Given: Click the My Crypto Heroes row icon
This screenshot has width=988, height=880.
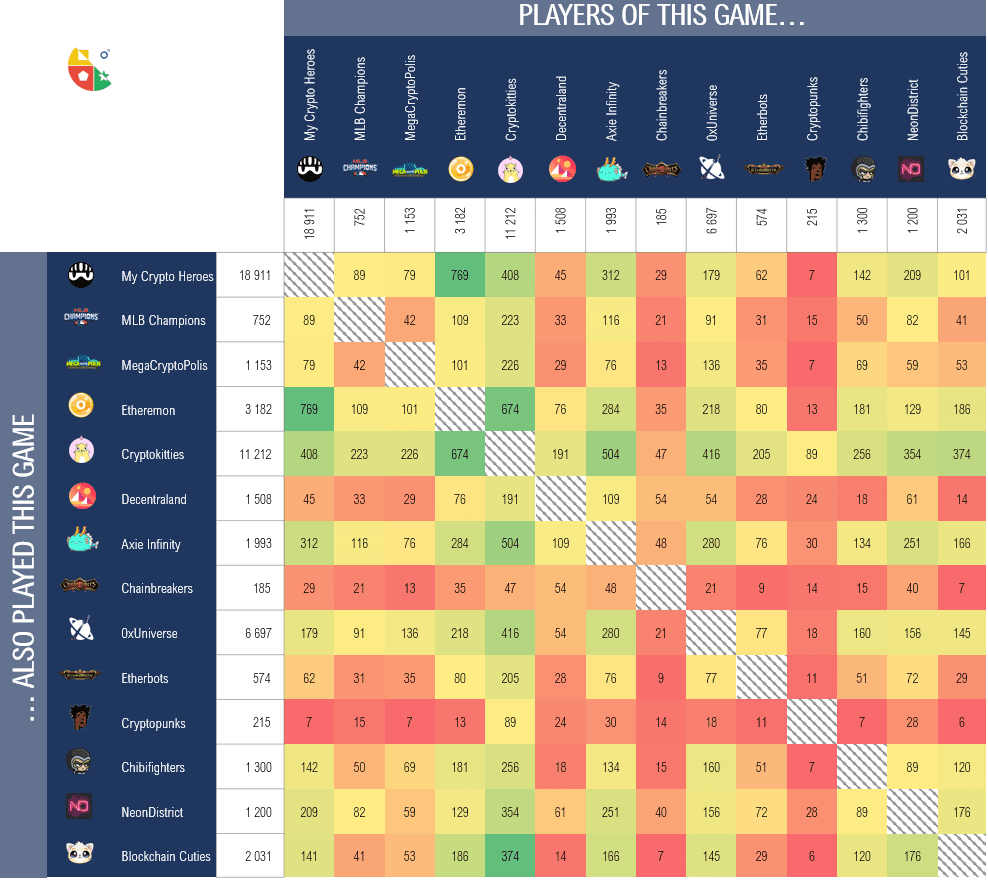Looking at the screenshot, I should click(x=81, y=275).
